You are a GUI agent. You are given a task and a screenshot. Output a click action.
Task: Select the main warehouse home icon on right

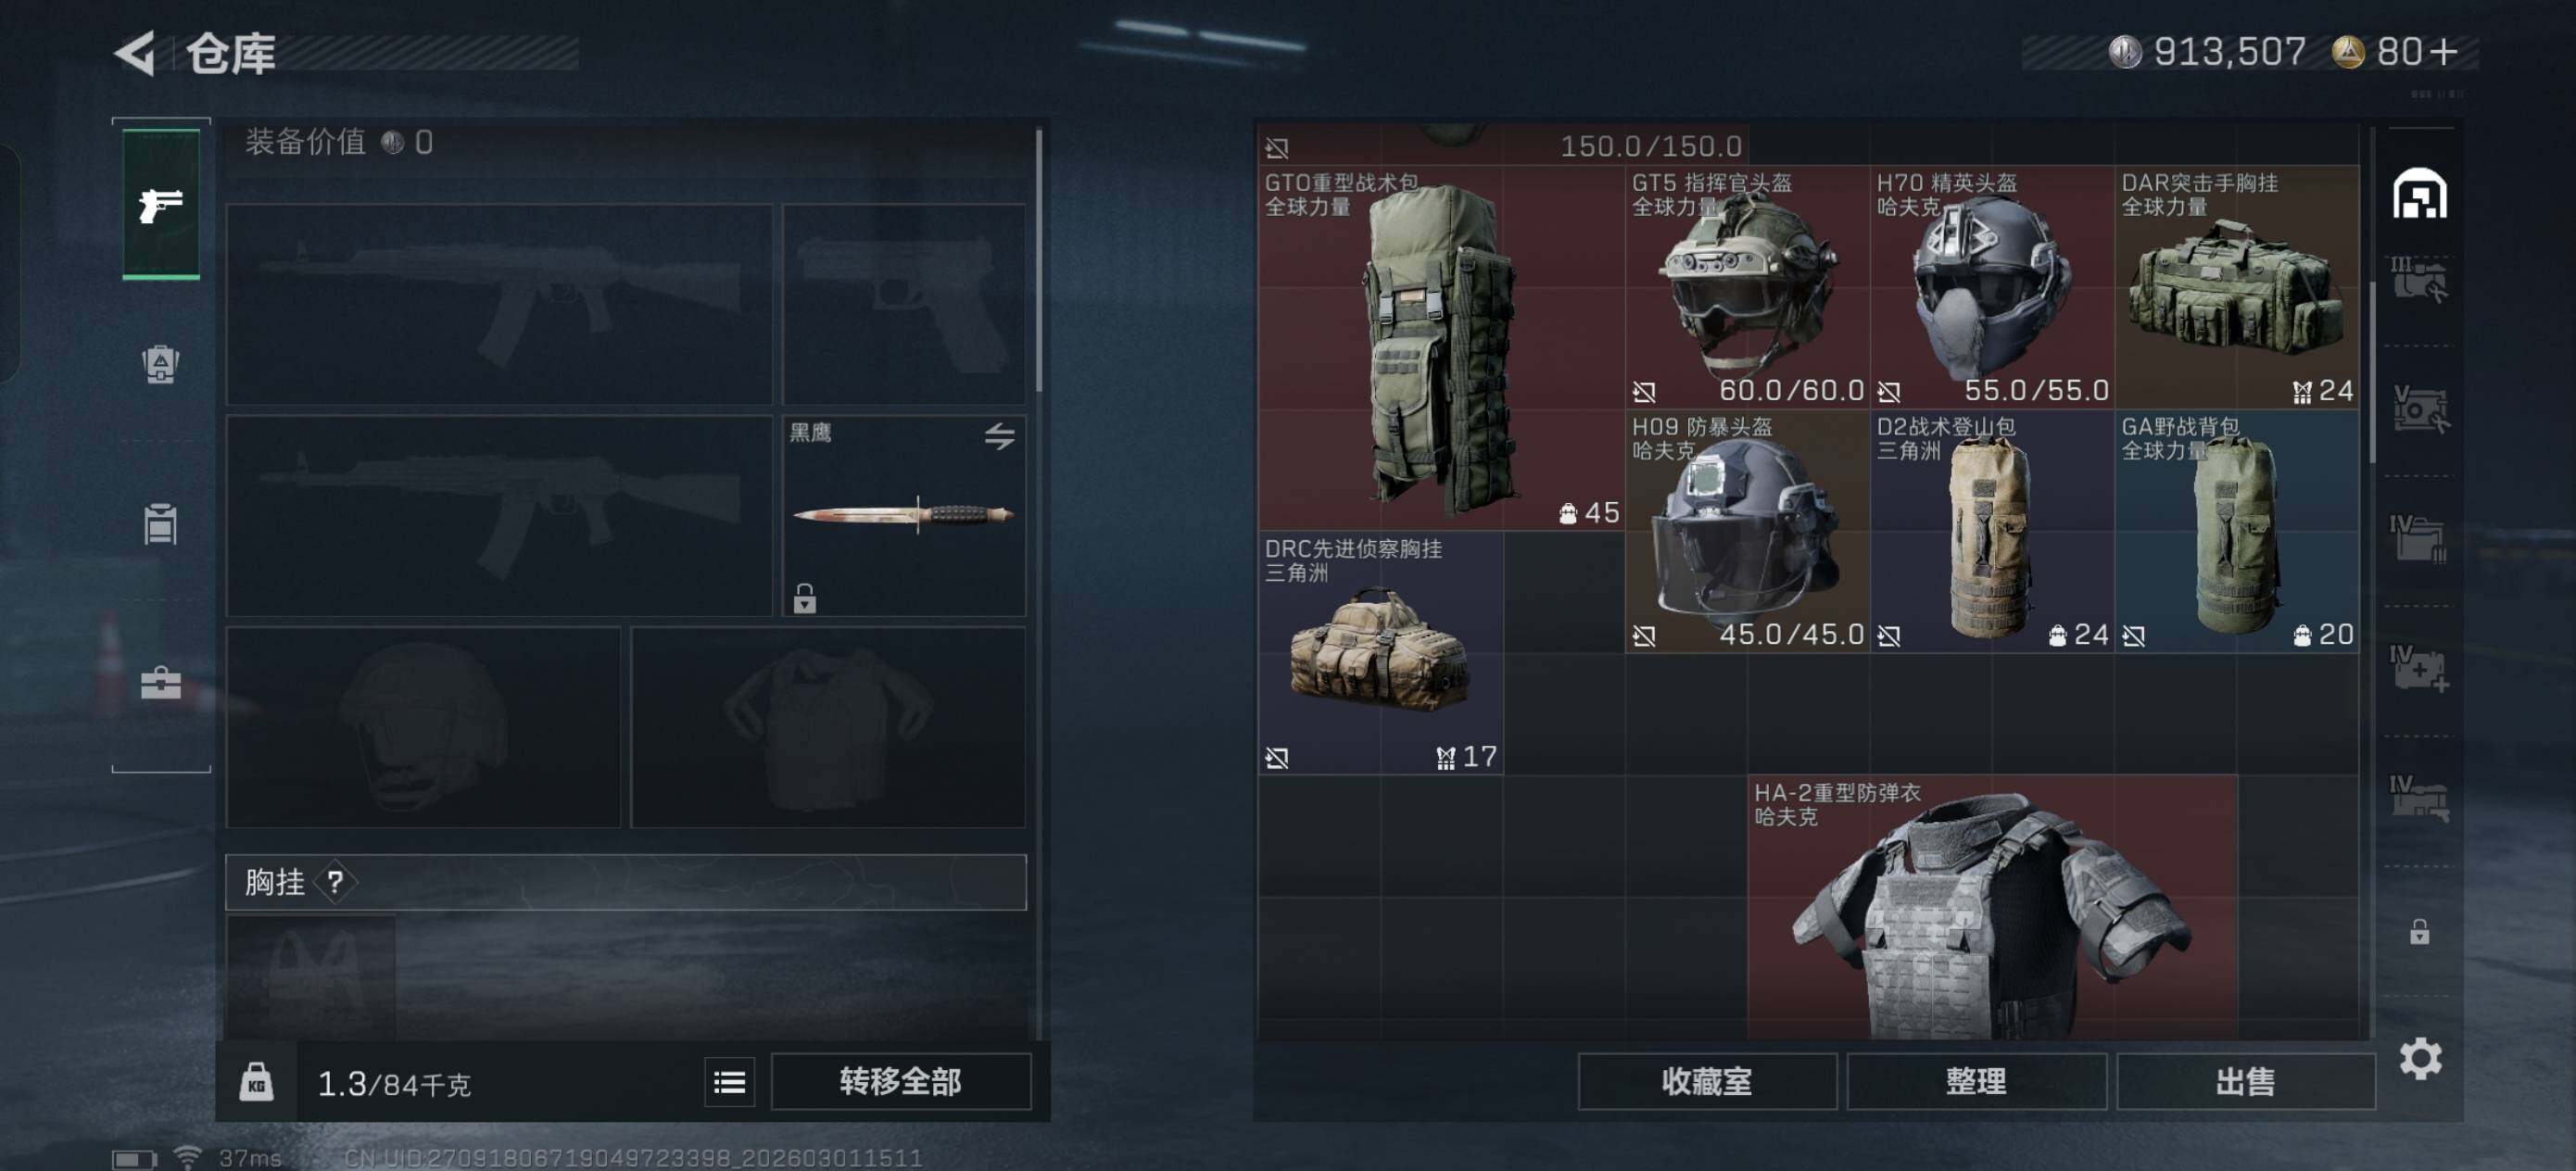click(x=2420, y=194)
